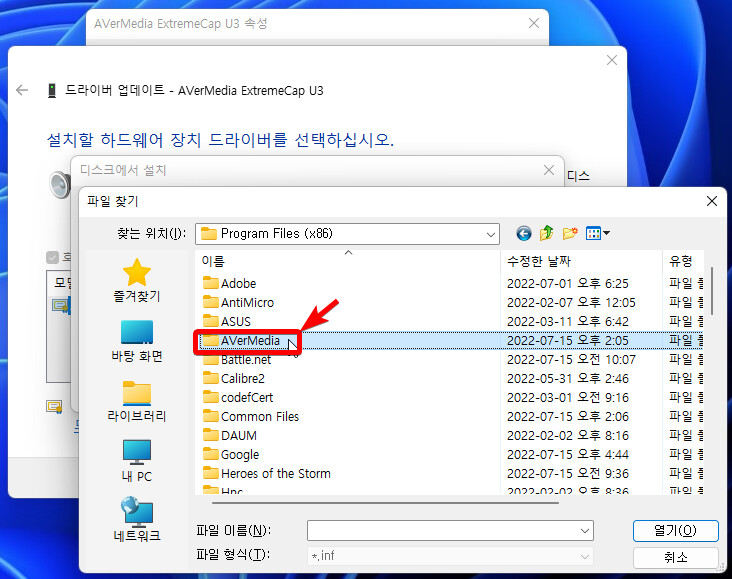Image resolution: width=732 pixels, height=579 pixels.
Task: Close AVerMedia ExtremeCap U3 properties window
Action: [x=534, y=23]
